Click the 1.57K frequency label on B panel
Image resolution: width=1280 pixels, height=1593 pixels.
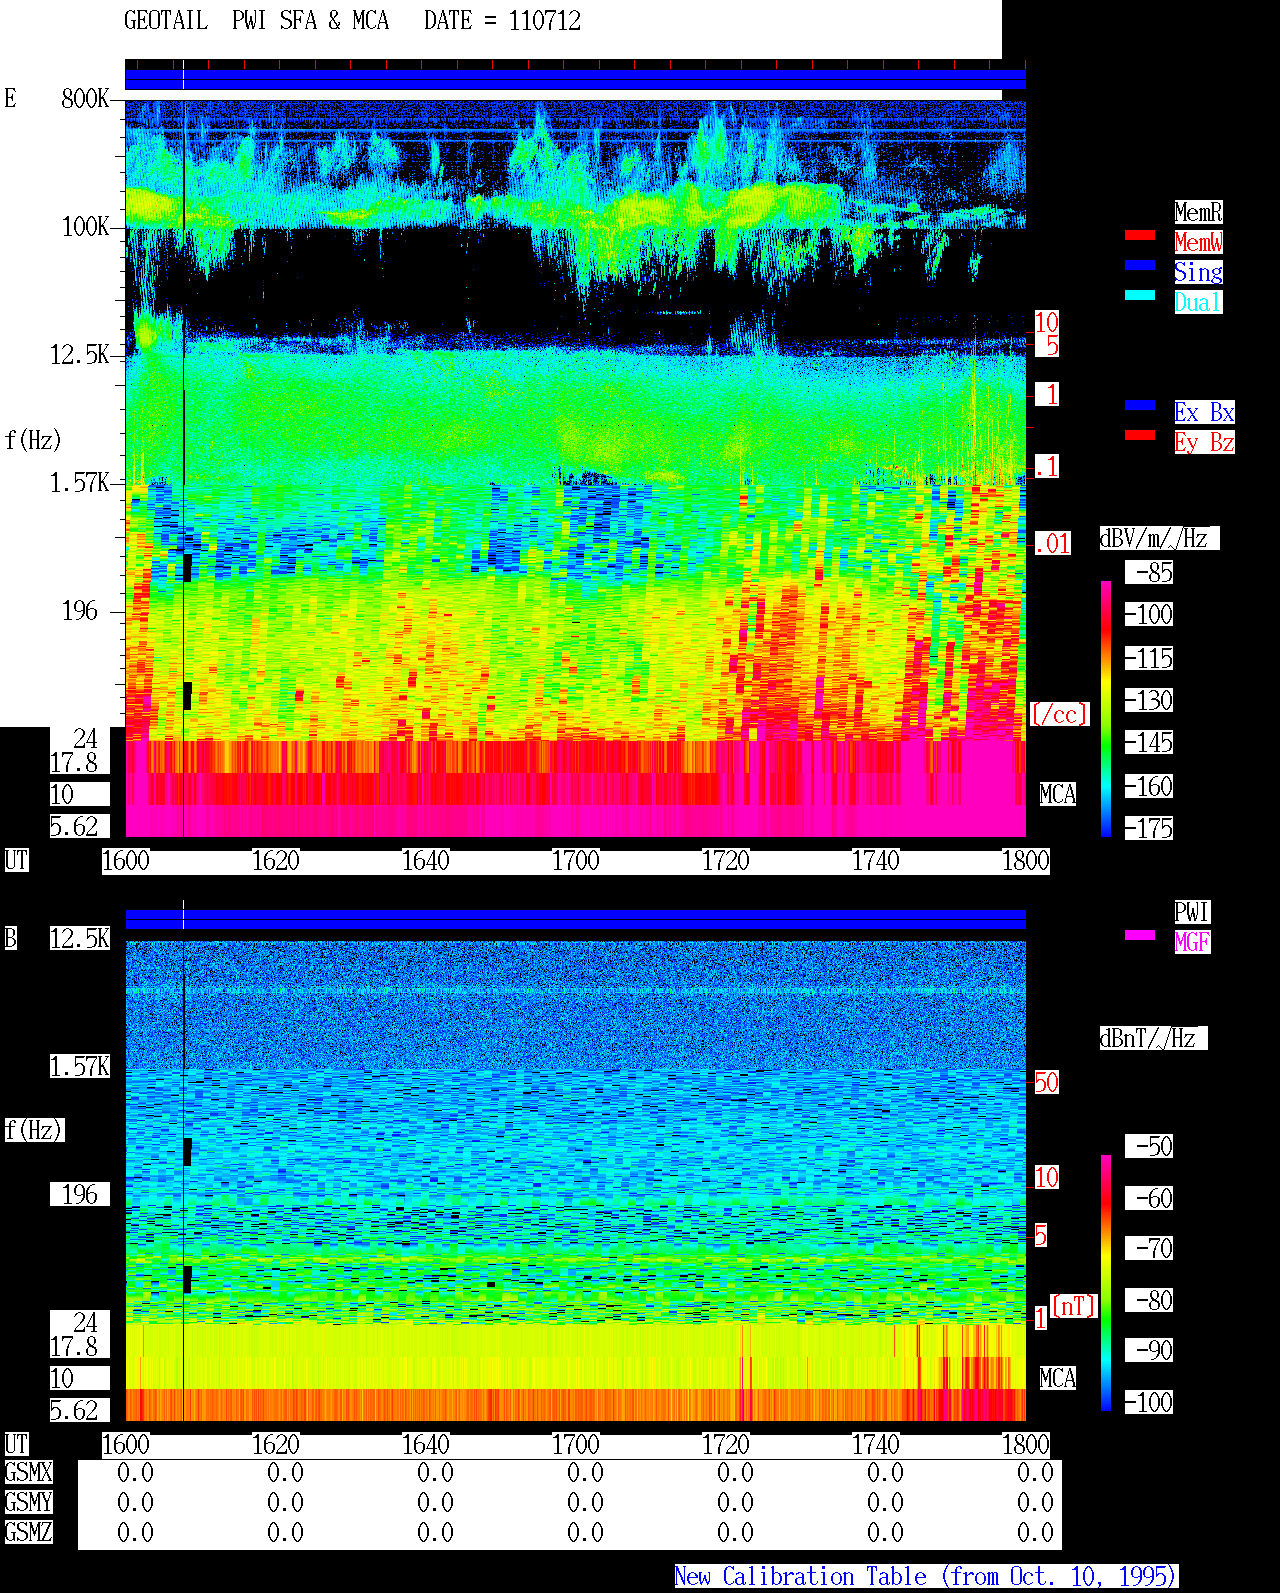(x=80, y=1066)
